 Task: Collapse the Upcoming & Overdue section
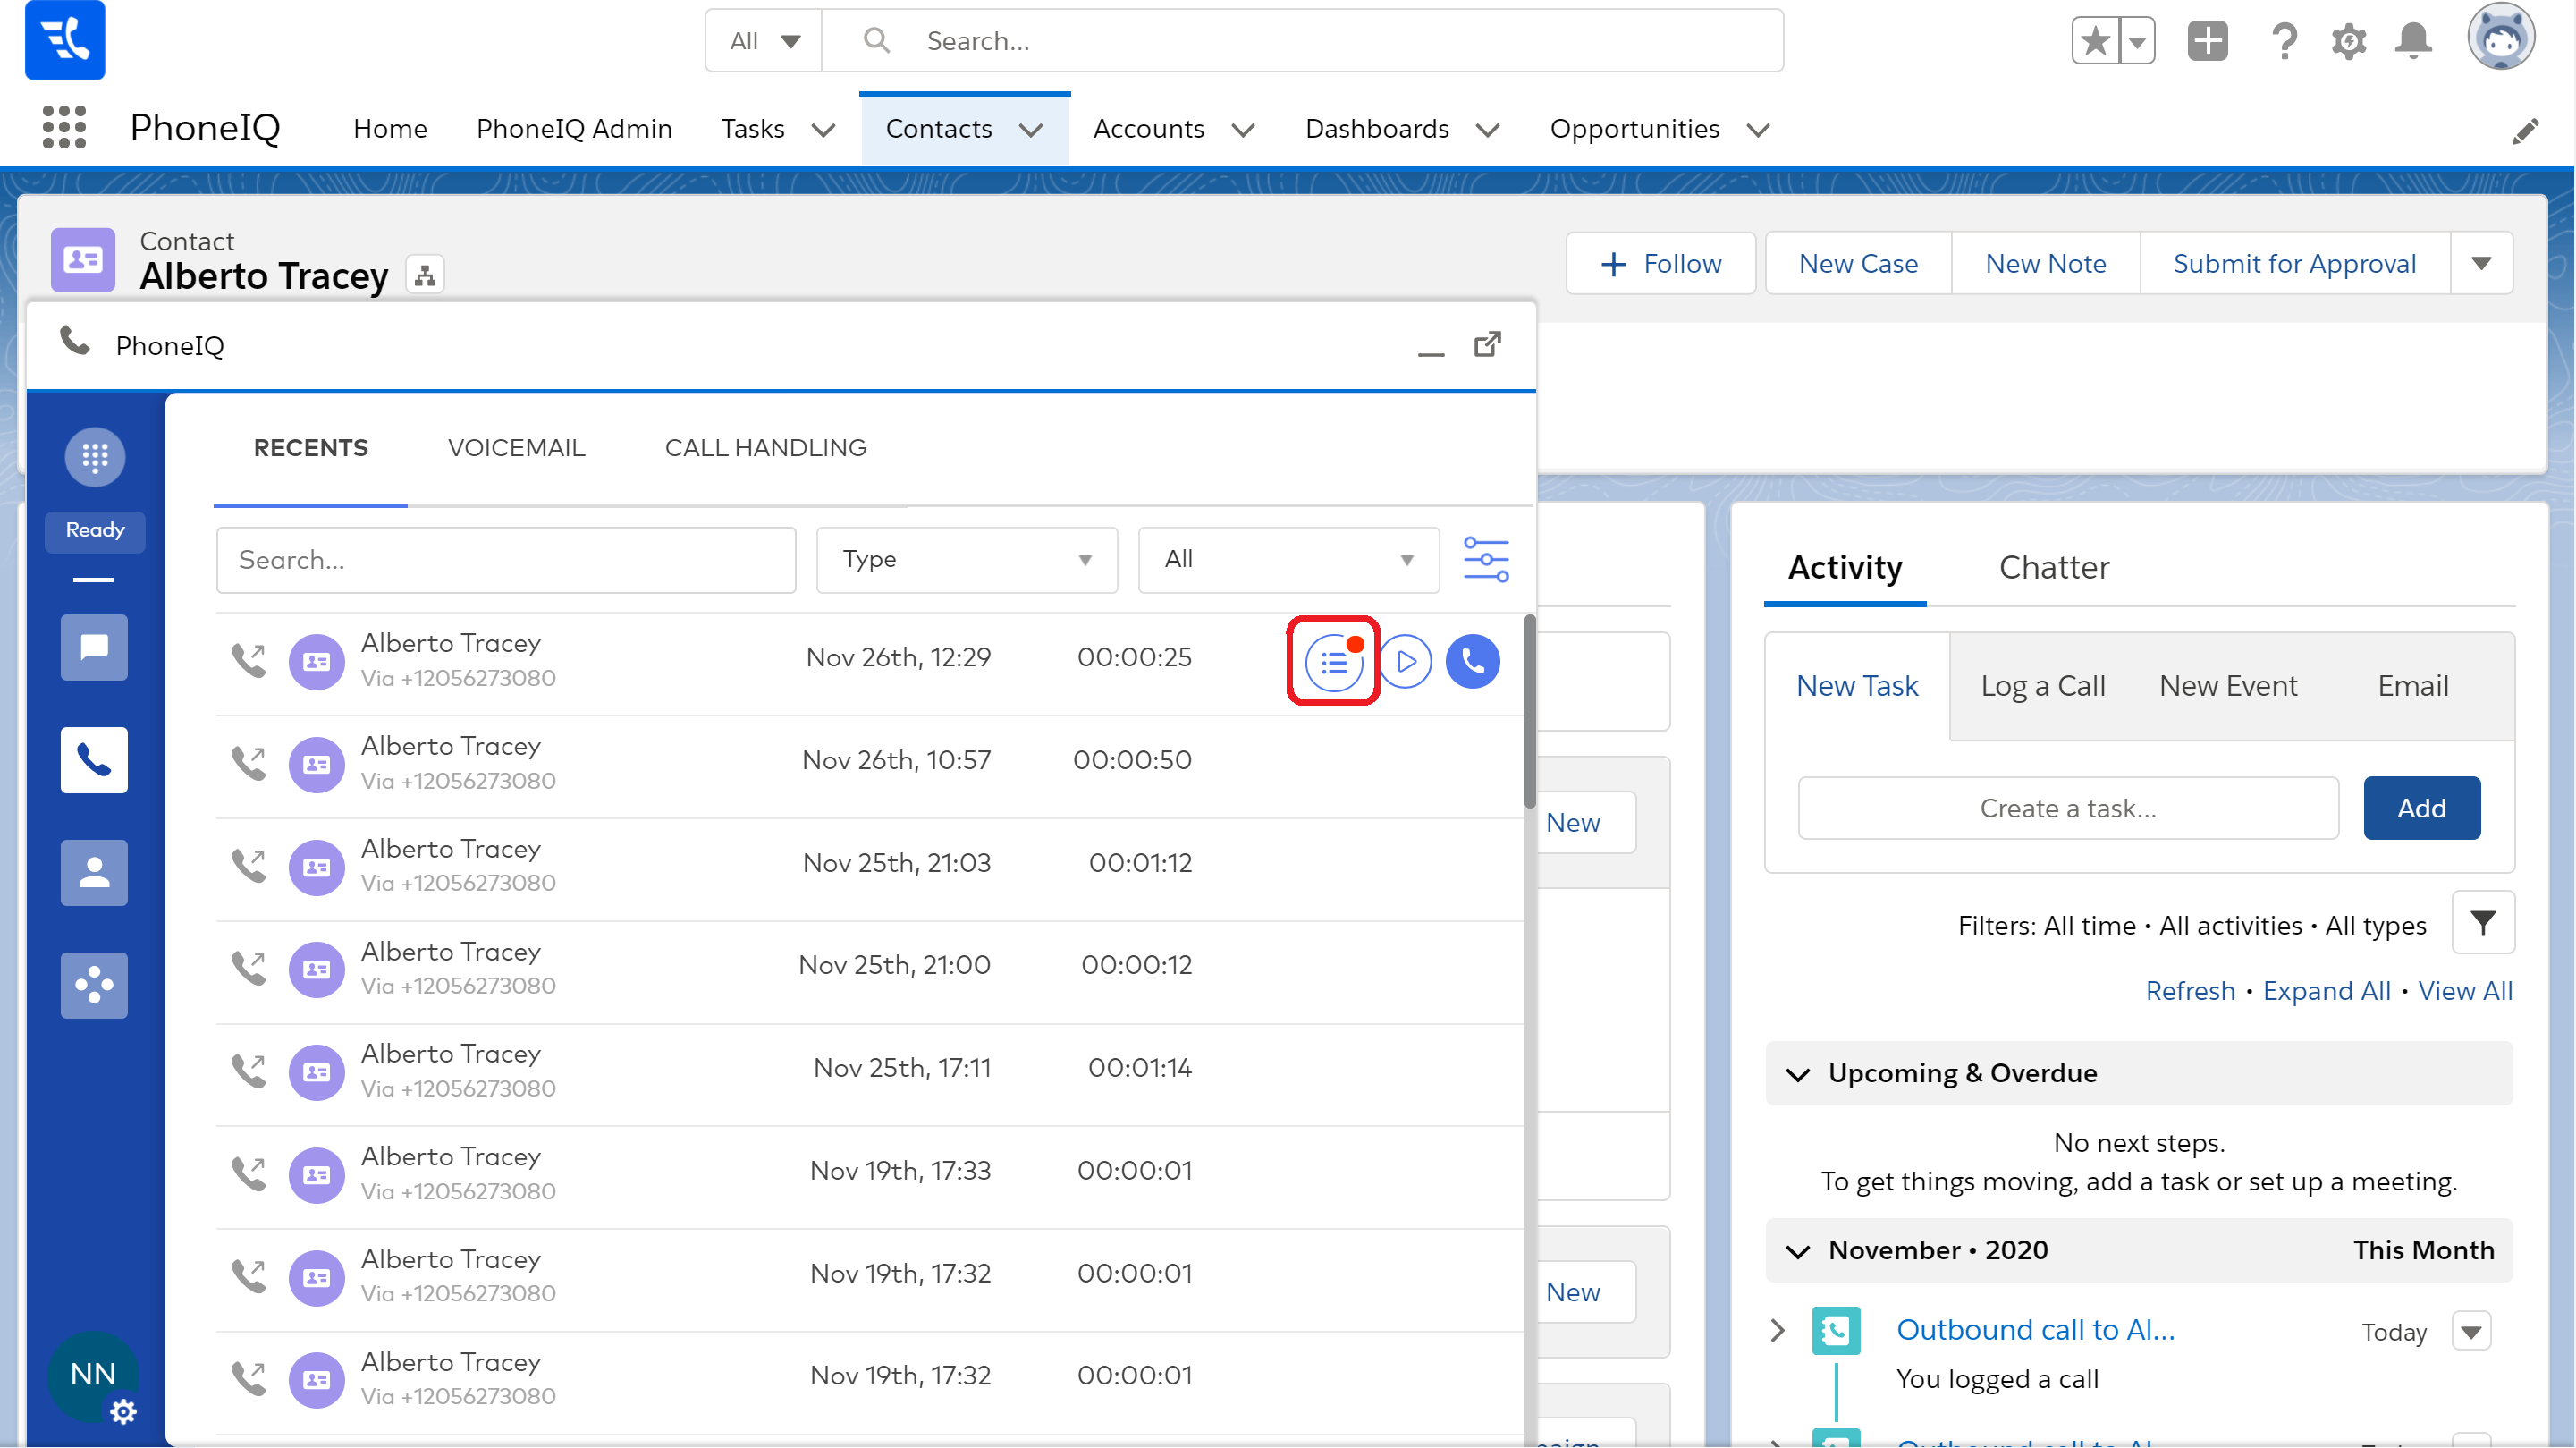1798,1074
